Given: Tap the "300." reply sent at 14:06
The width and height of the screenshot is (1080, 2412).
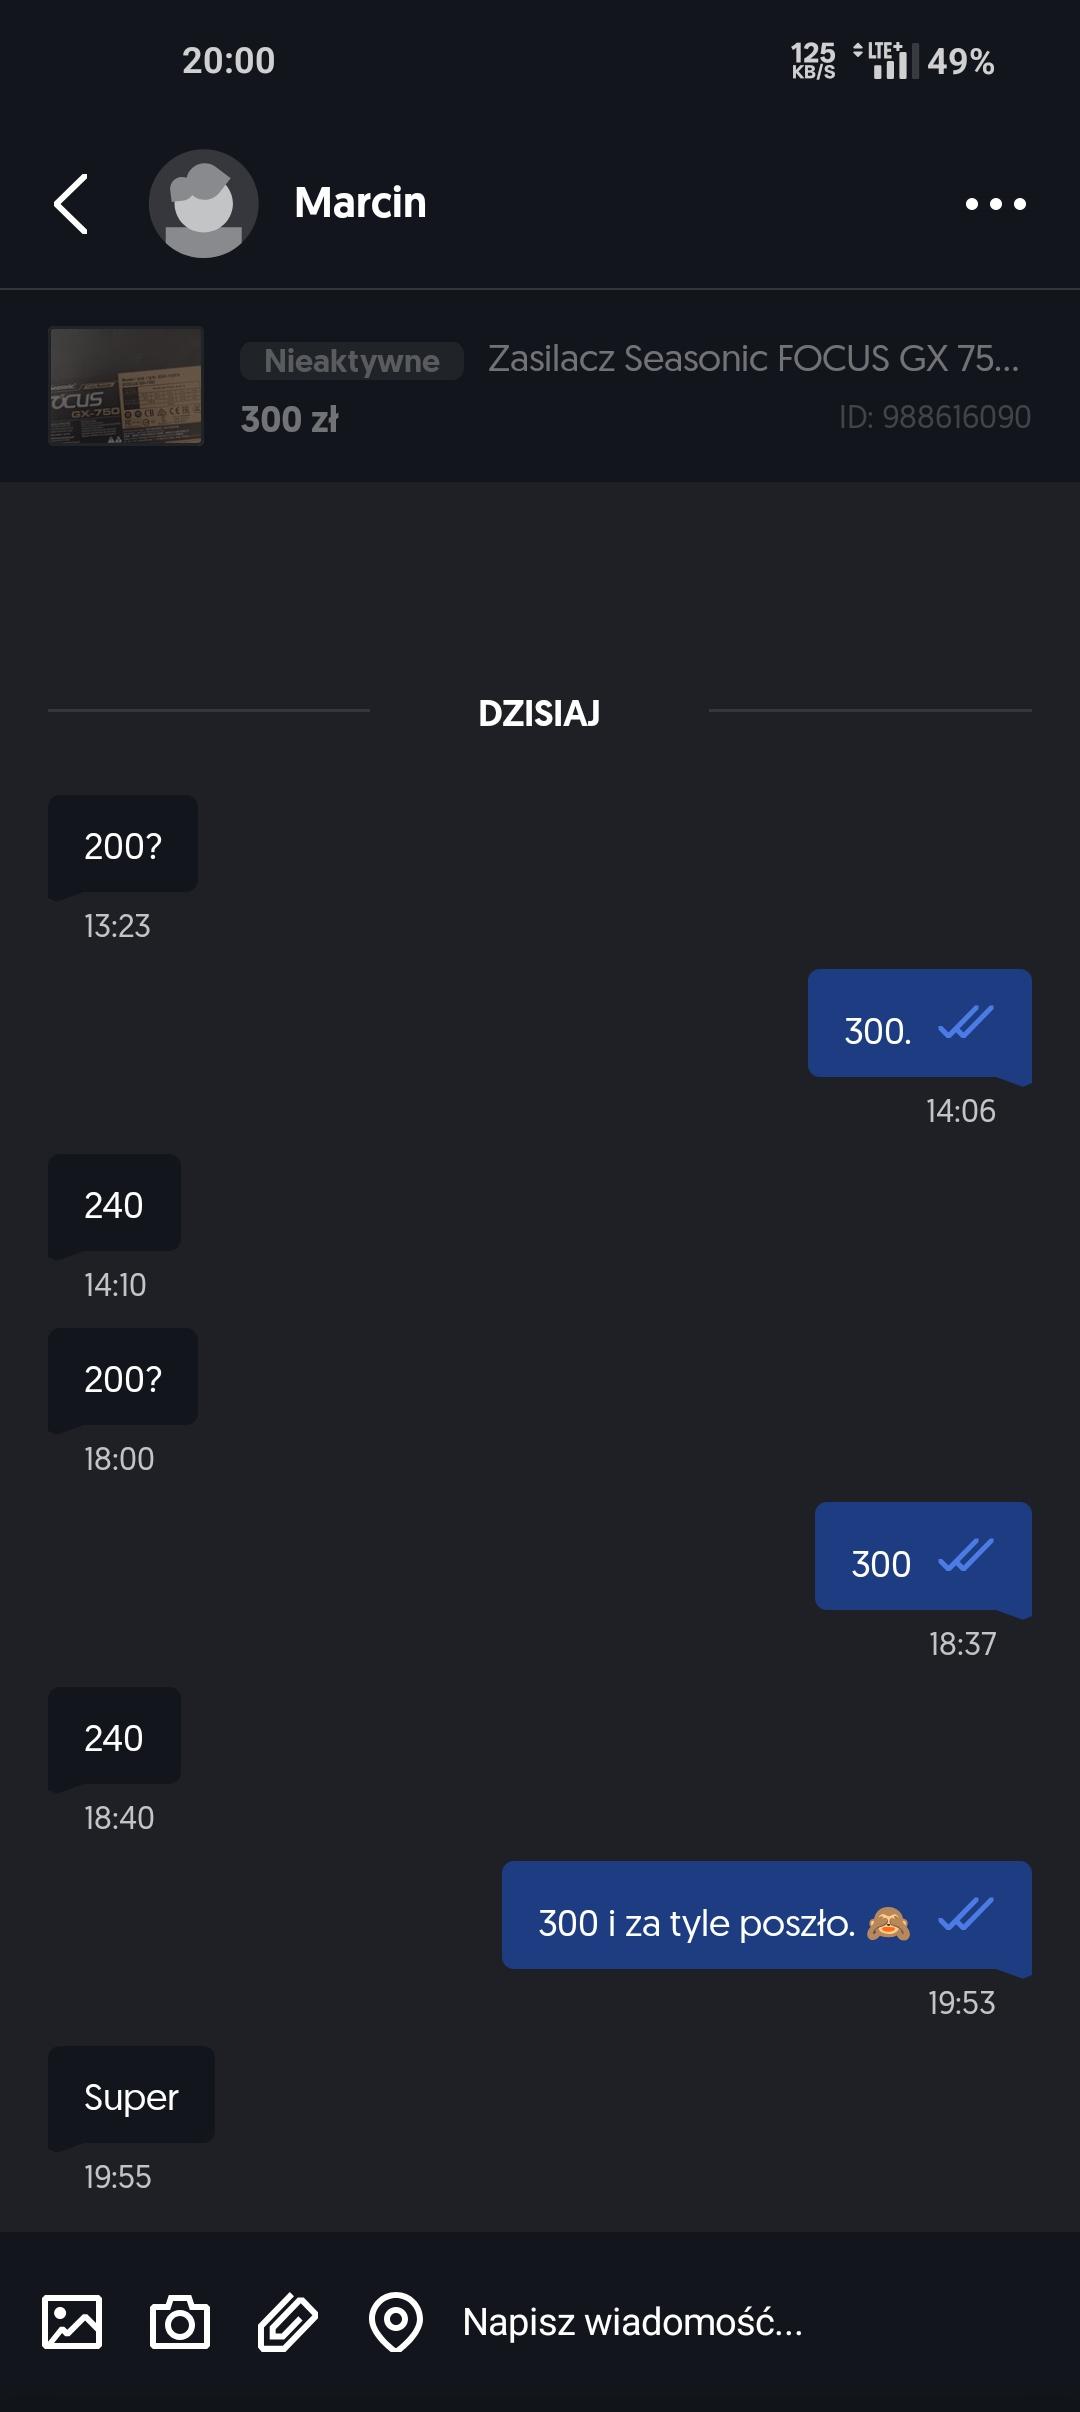Looking at the screenshot, I should (879, 1030).
